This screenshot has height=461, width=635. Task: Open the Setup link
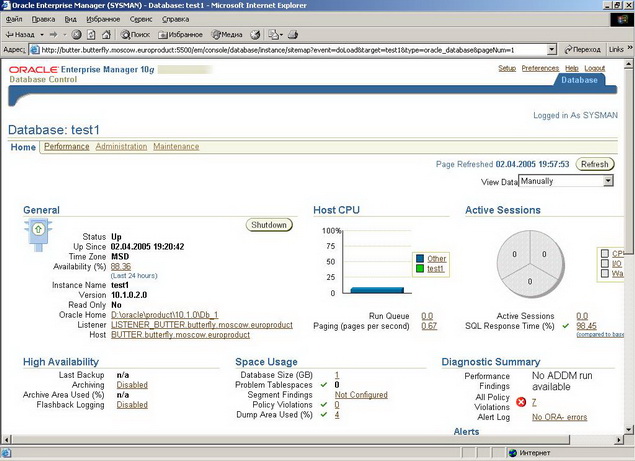(x=507, y=68)
